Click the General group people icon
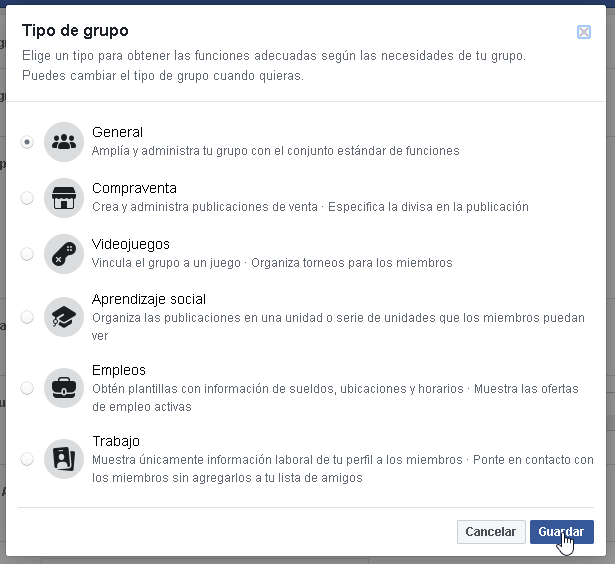Viewport: 615px width, 564px height. click(64, 142)
